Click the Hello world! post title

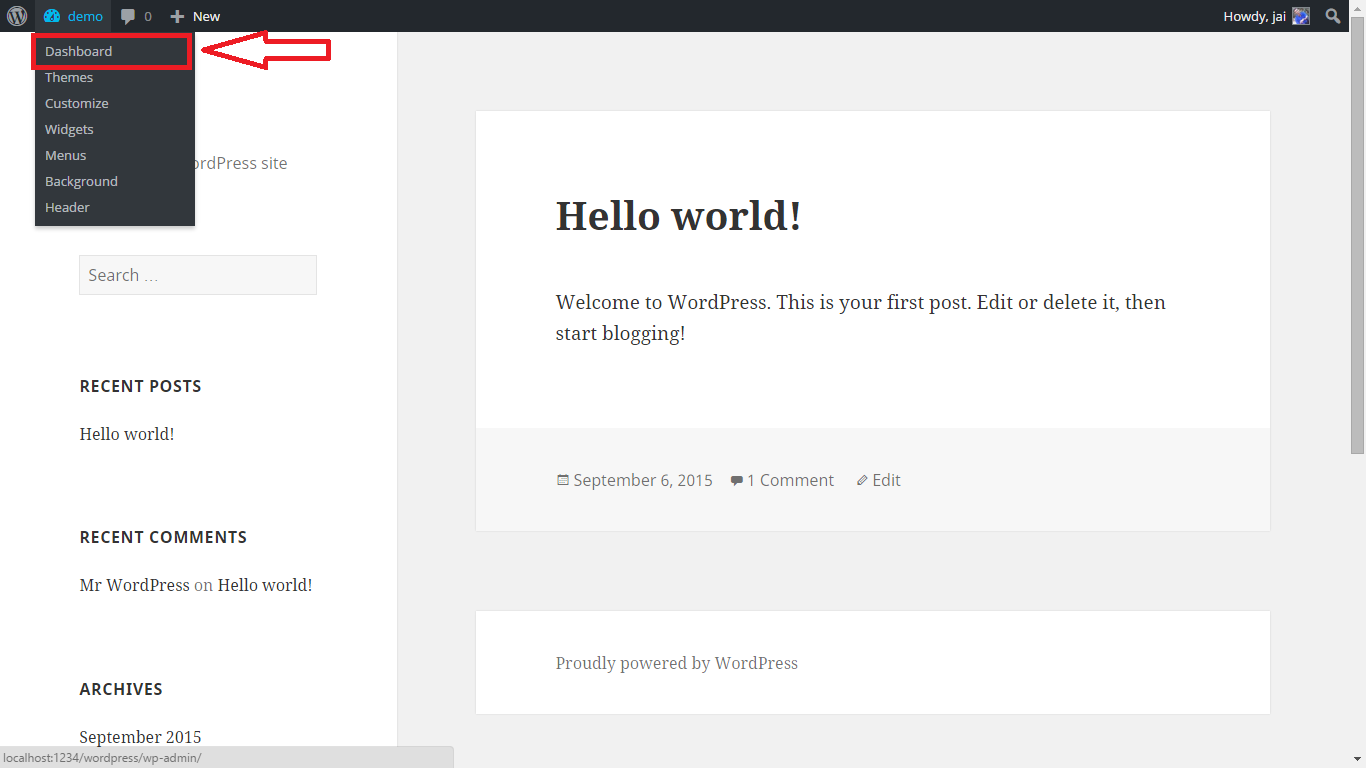(x=678, y=216)
